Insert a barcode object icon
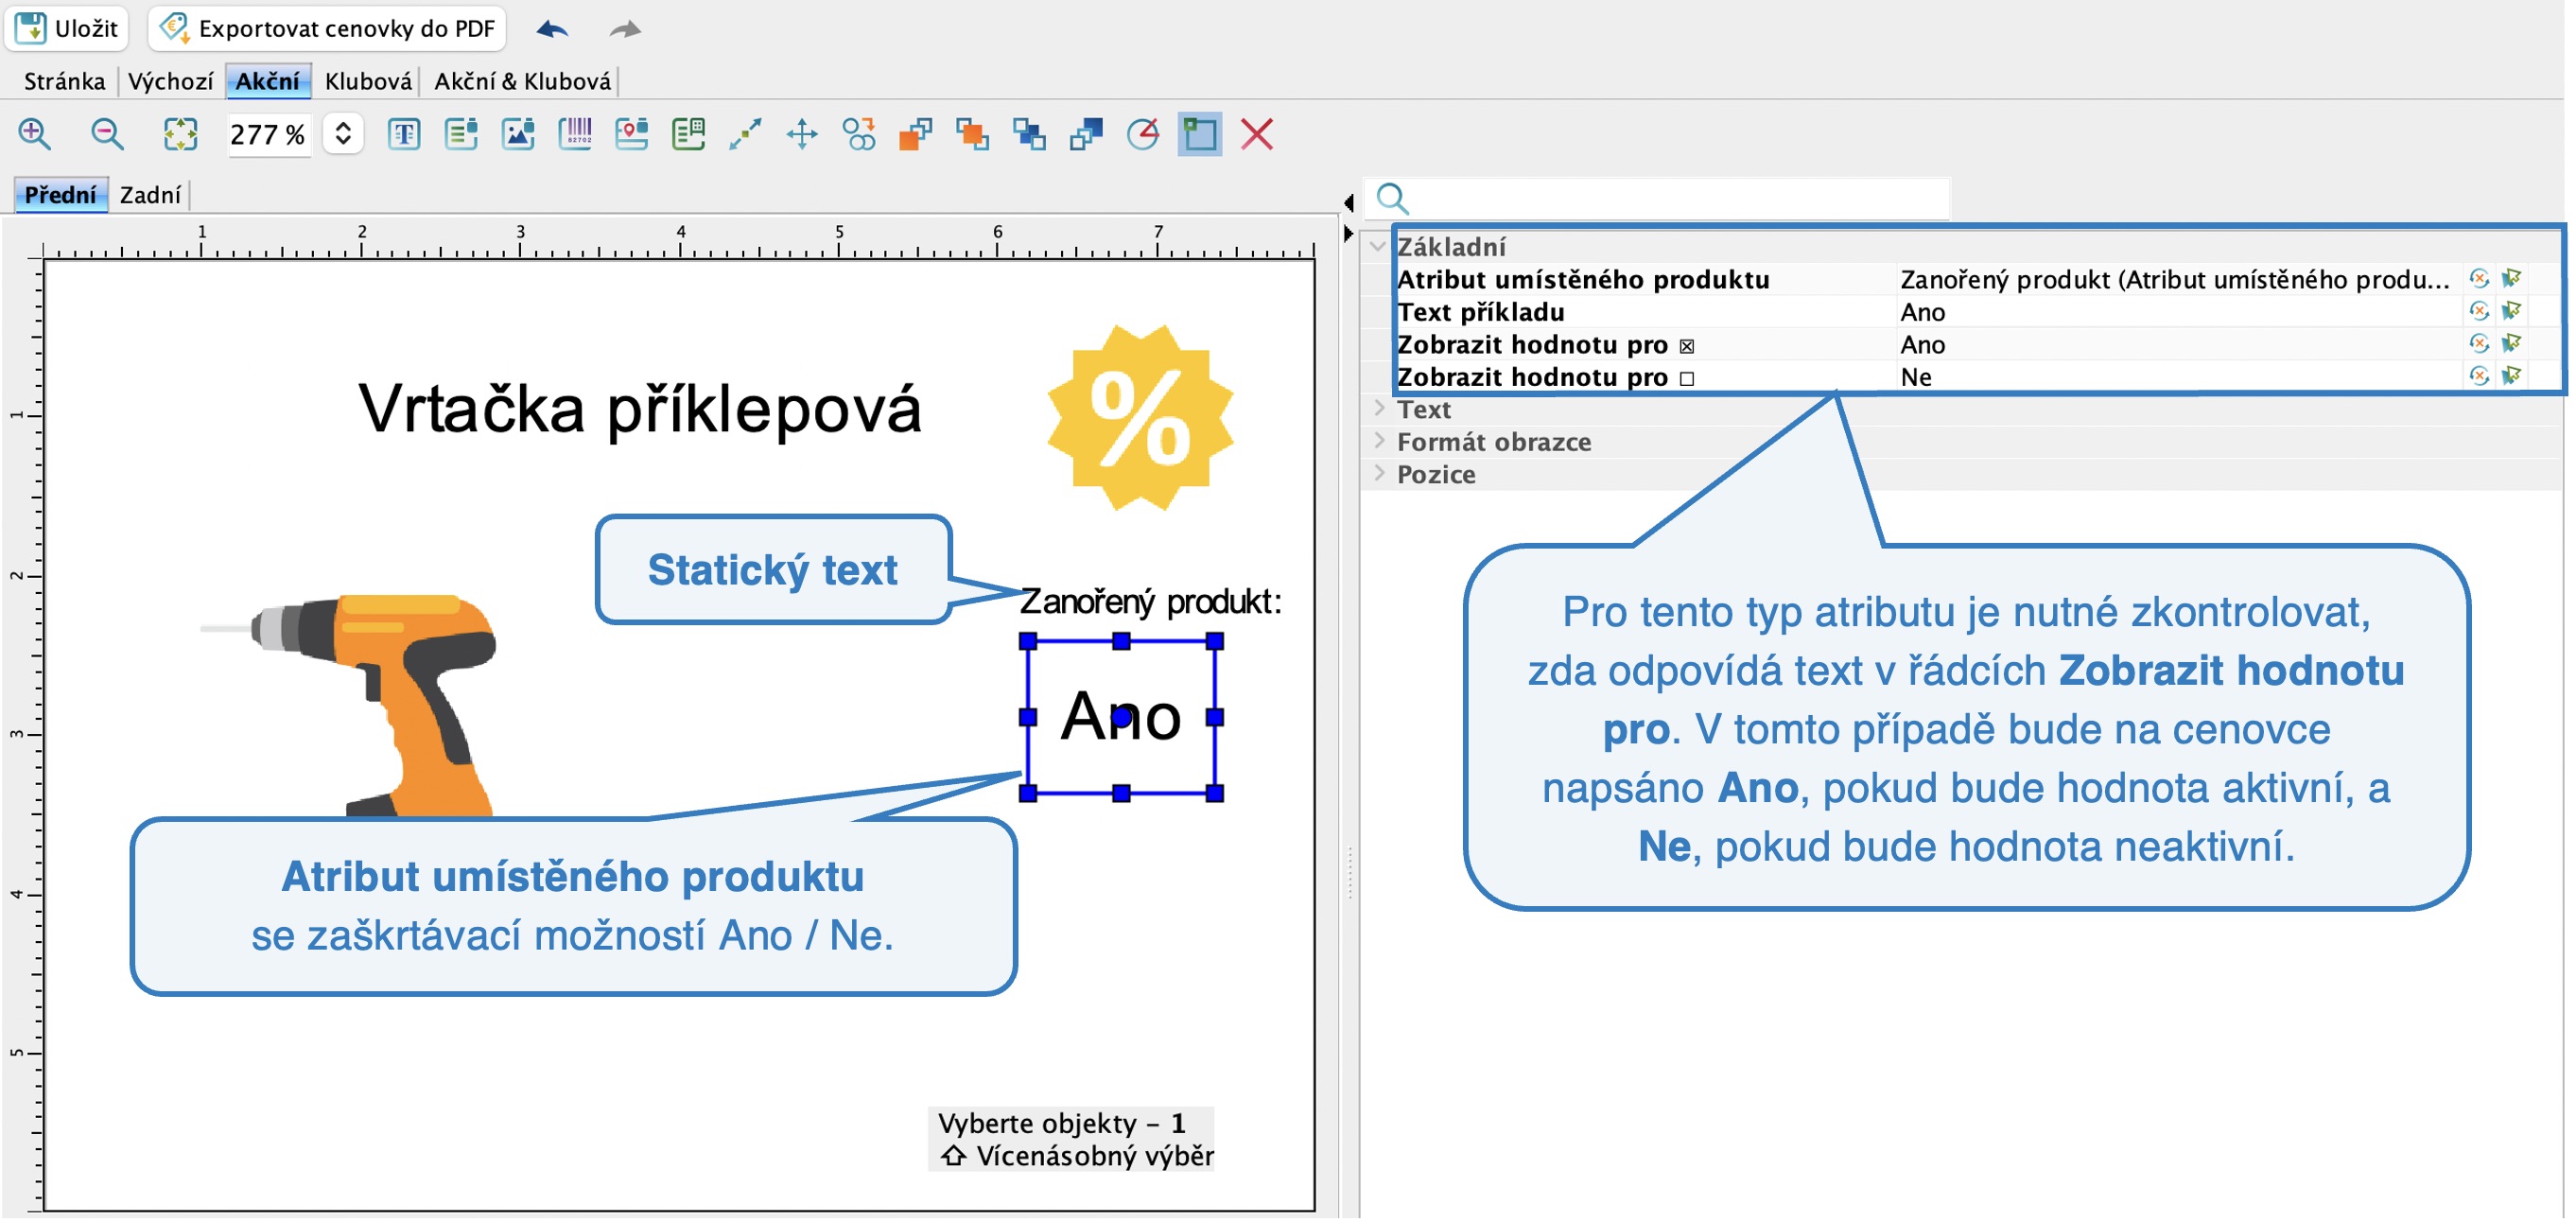2576x1222 pixels. [575, 134]
